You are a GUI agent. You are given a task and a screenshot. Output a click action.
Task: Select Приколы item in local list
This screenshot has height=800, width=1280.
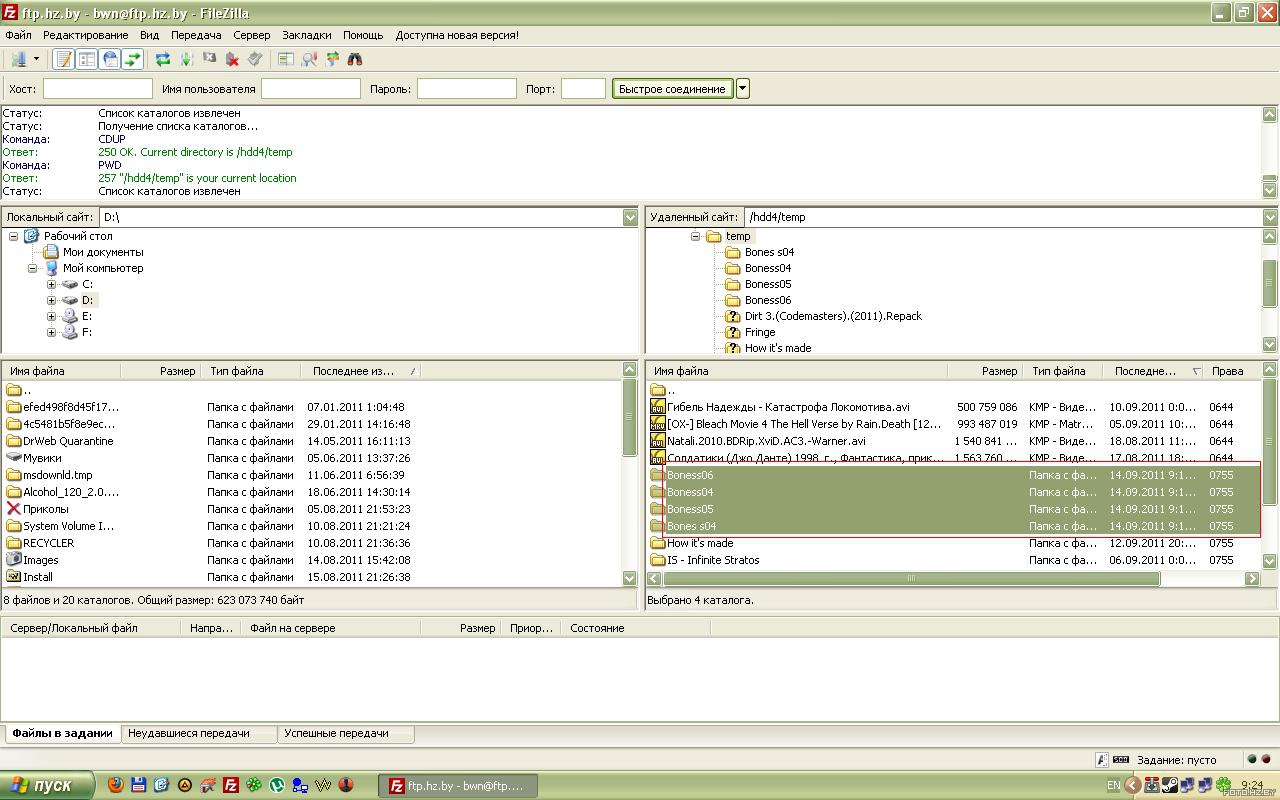click(x=46, y=509)
